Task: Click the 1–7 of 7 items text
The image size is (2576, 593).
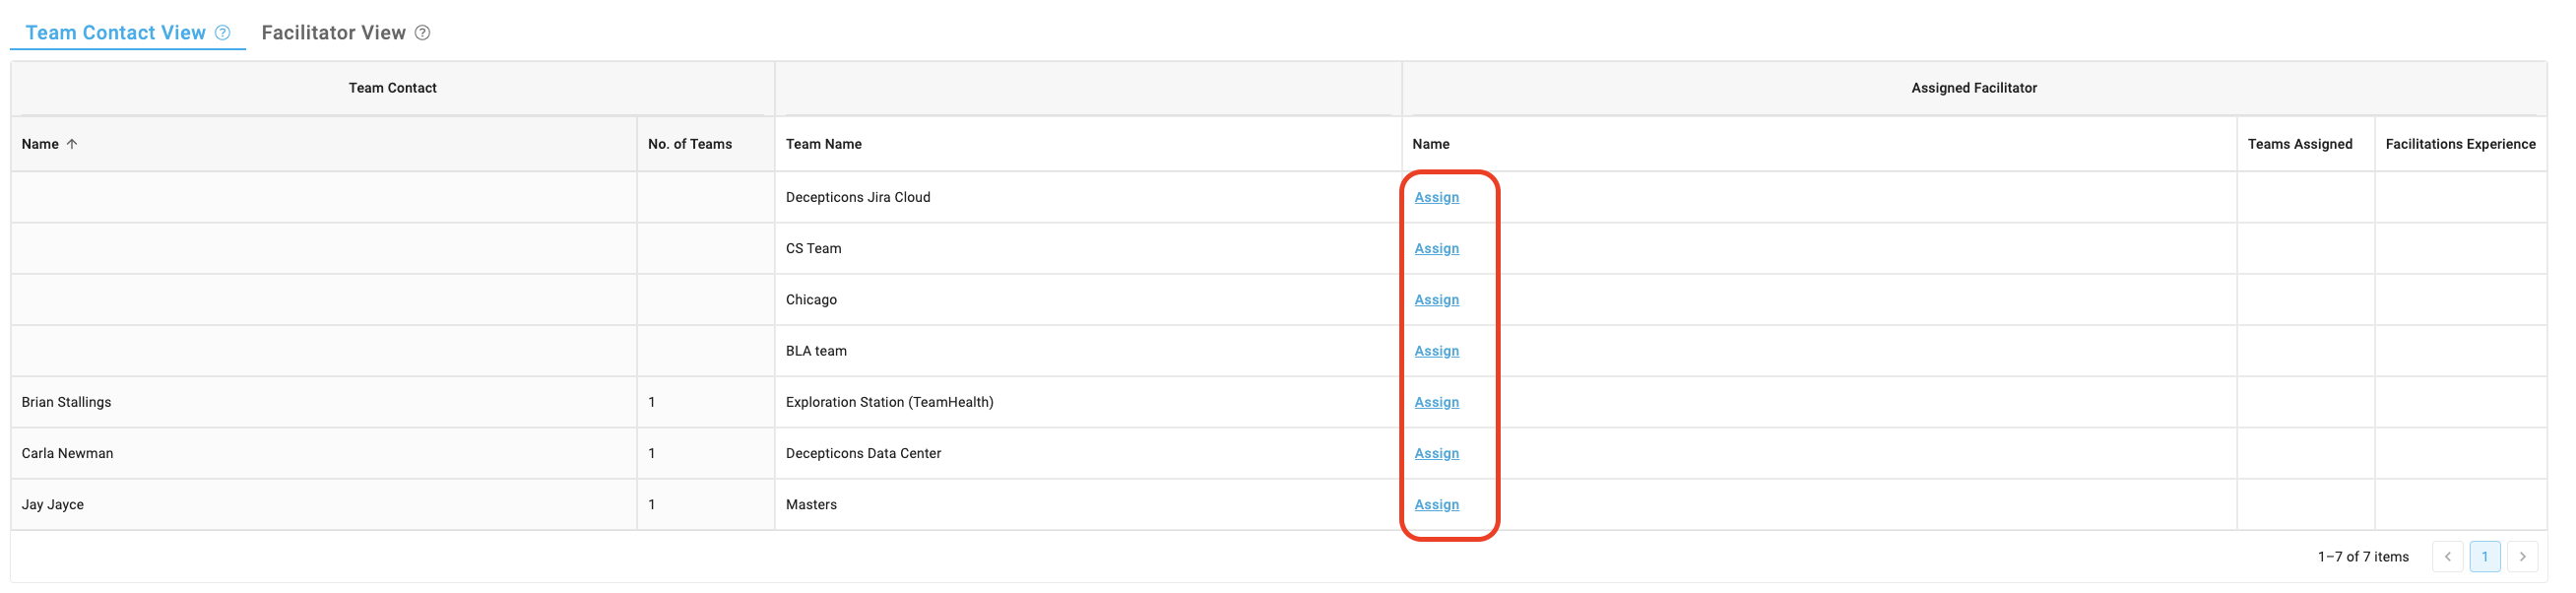Action: [x=2362, y=557]
